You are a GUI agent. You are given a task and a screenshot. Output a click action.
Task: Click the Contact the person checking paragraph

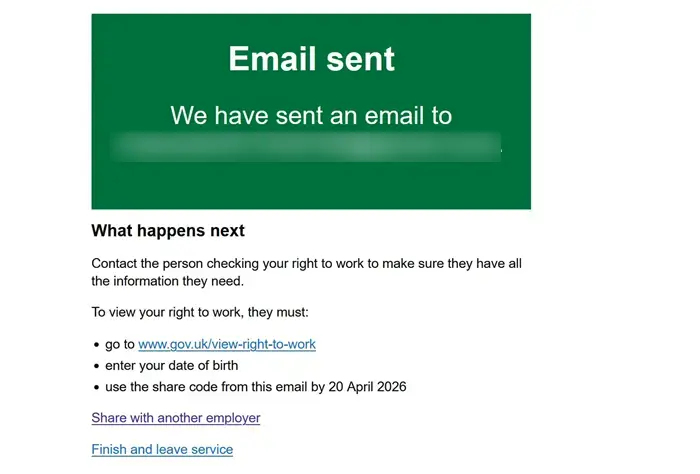tap(307, 264)
